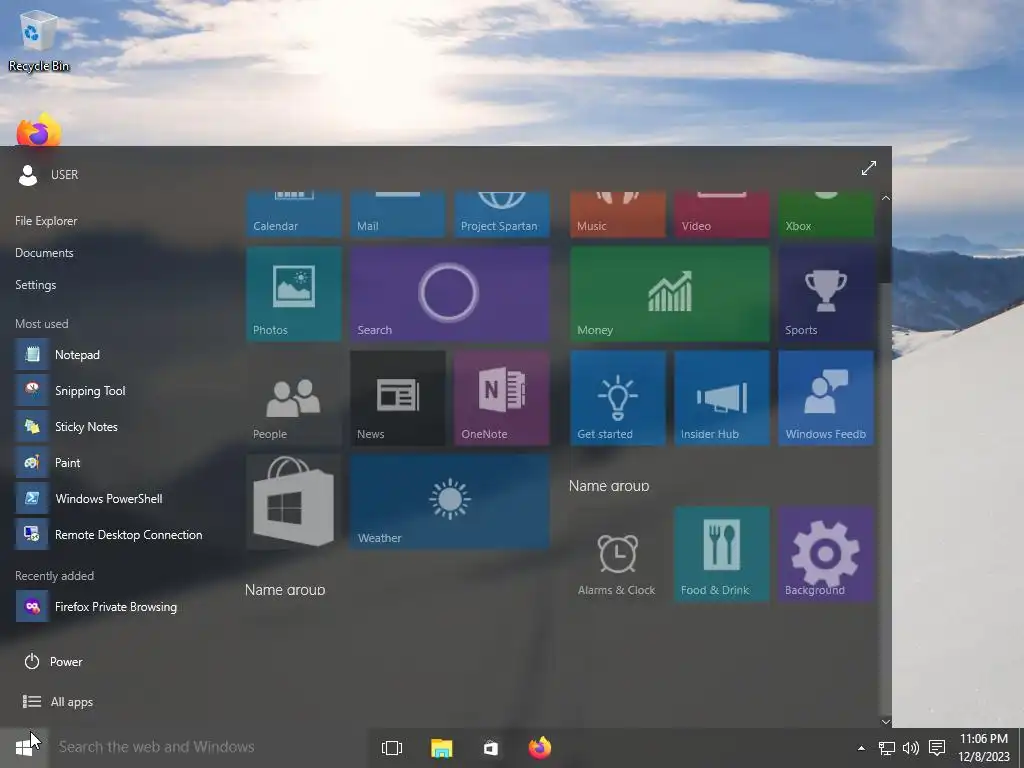
Task: Open the Alarms & Clock tile
Action: coord(618,554)
